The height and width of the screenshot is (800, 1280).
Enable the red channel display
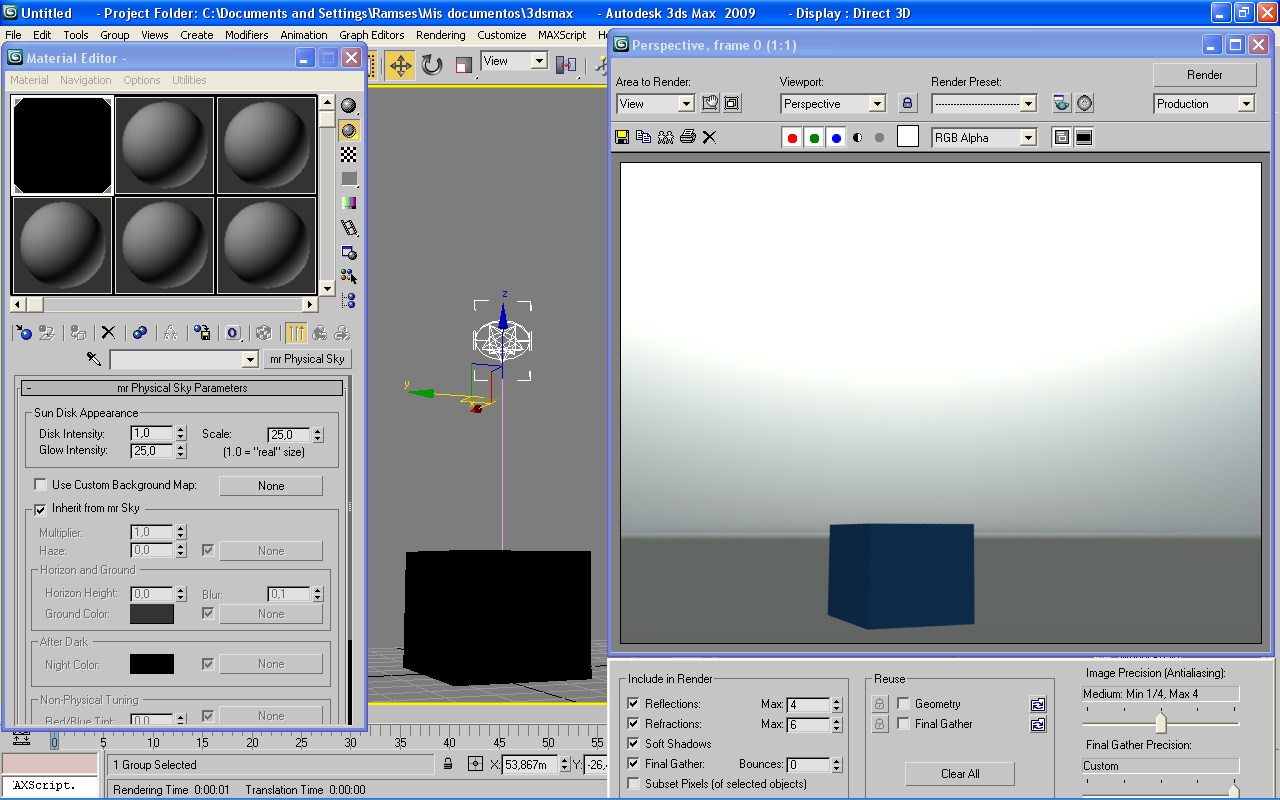[x=793, y=138]
